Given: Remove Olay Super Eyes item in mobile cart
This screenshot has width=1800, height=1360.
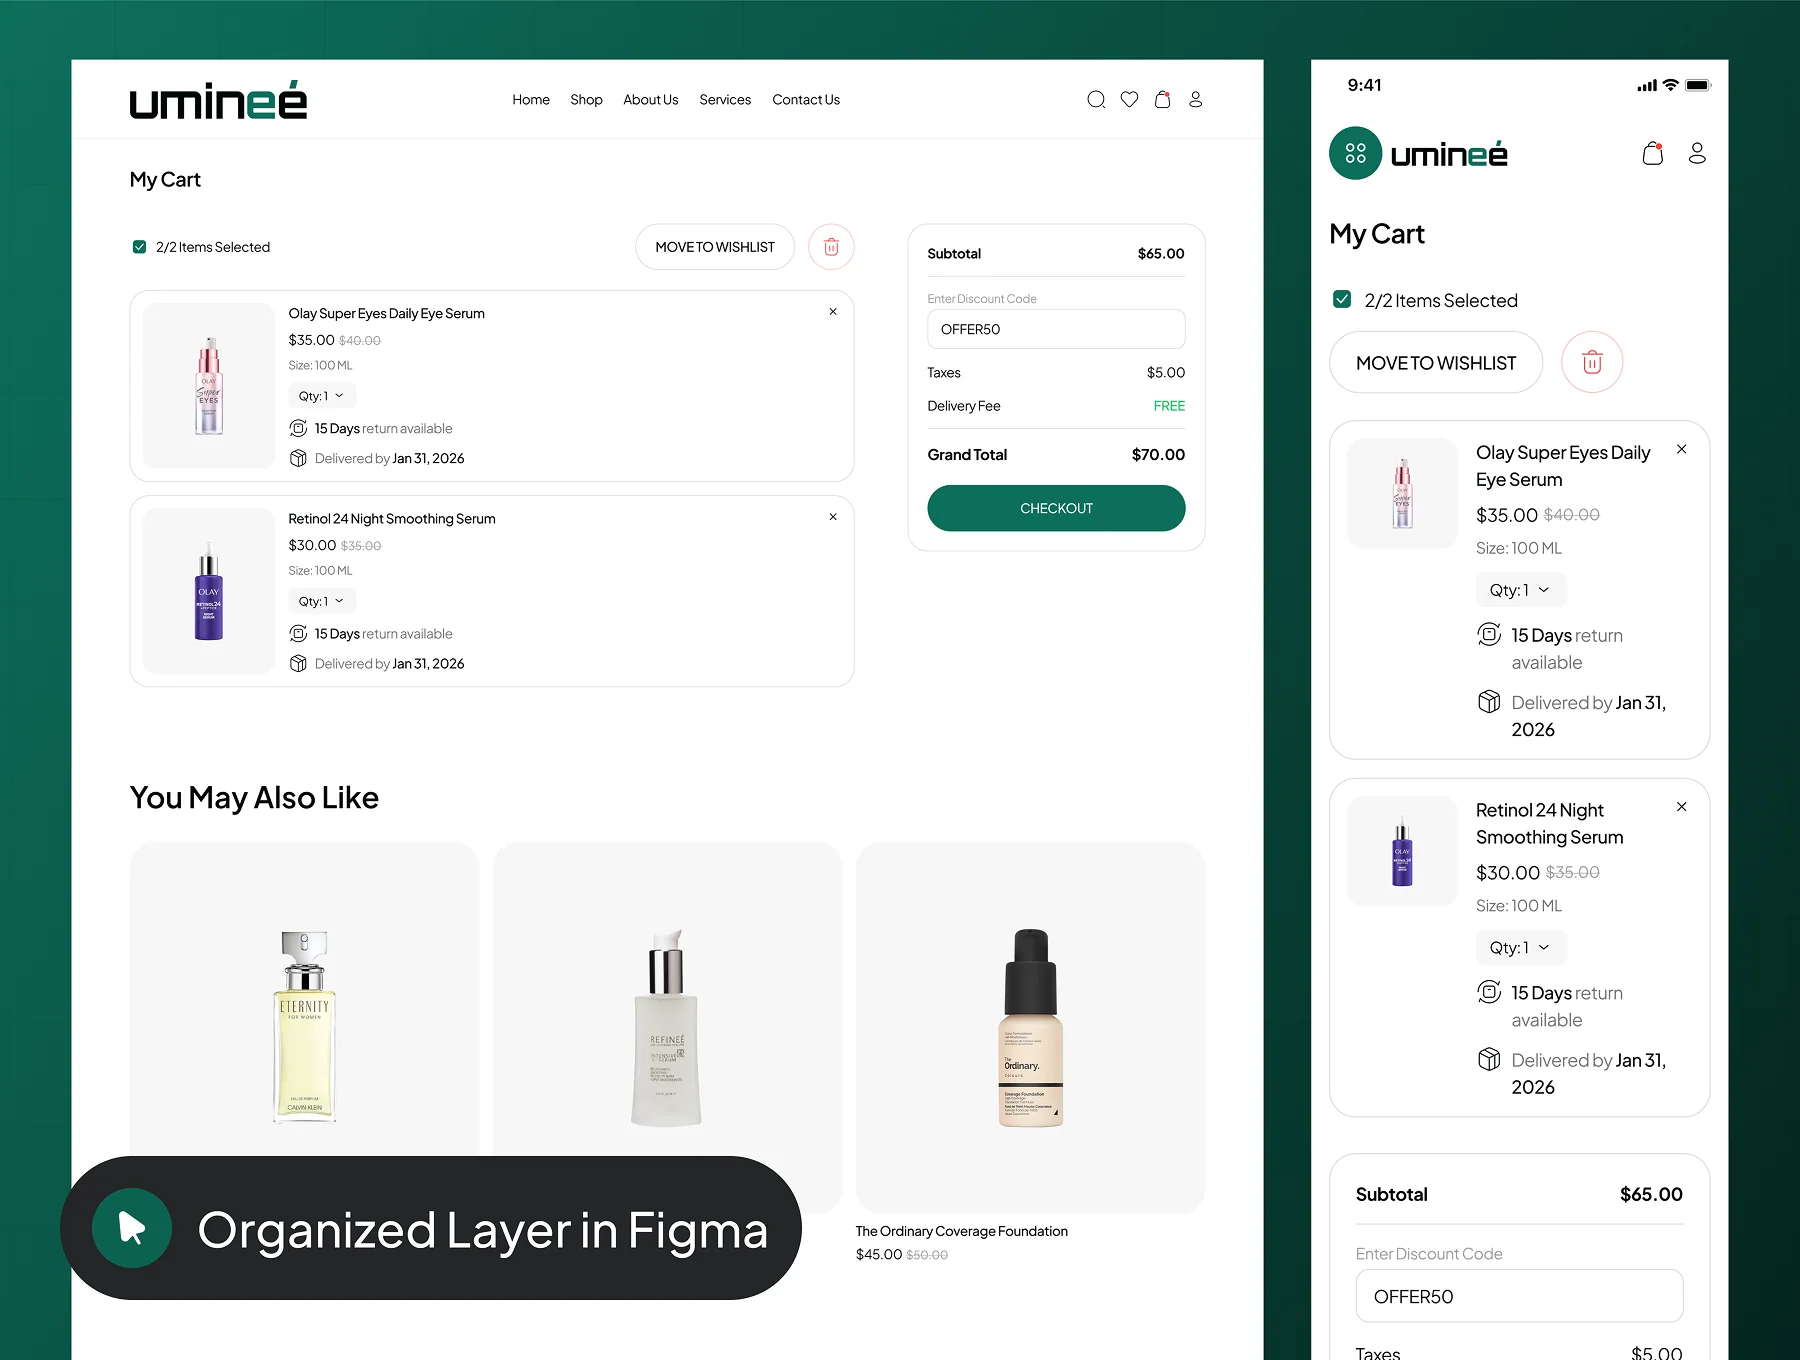Looking at the screenshot, I should (x=1682, y=450).
